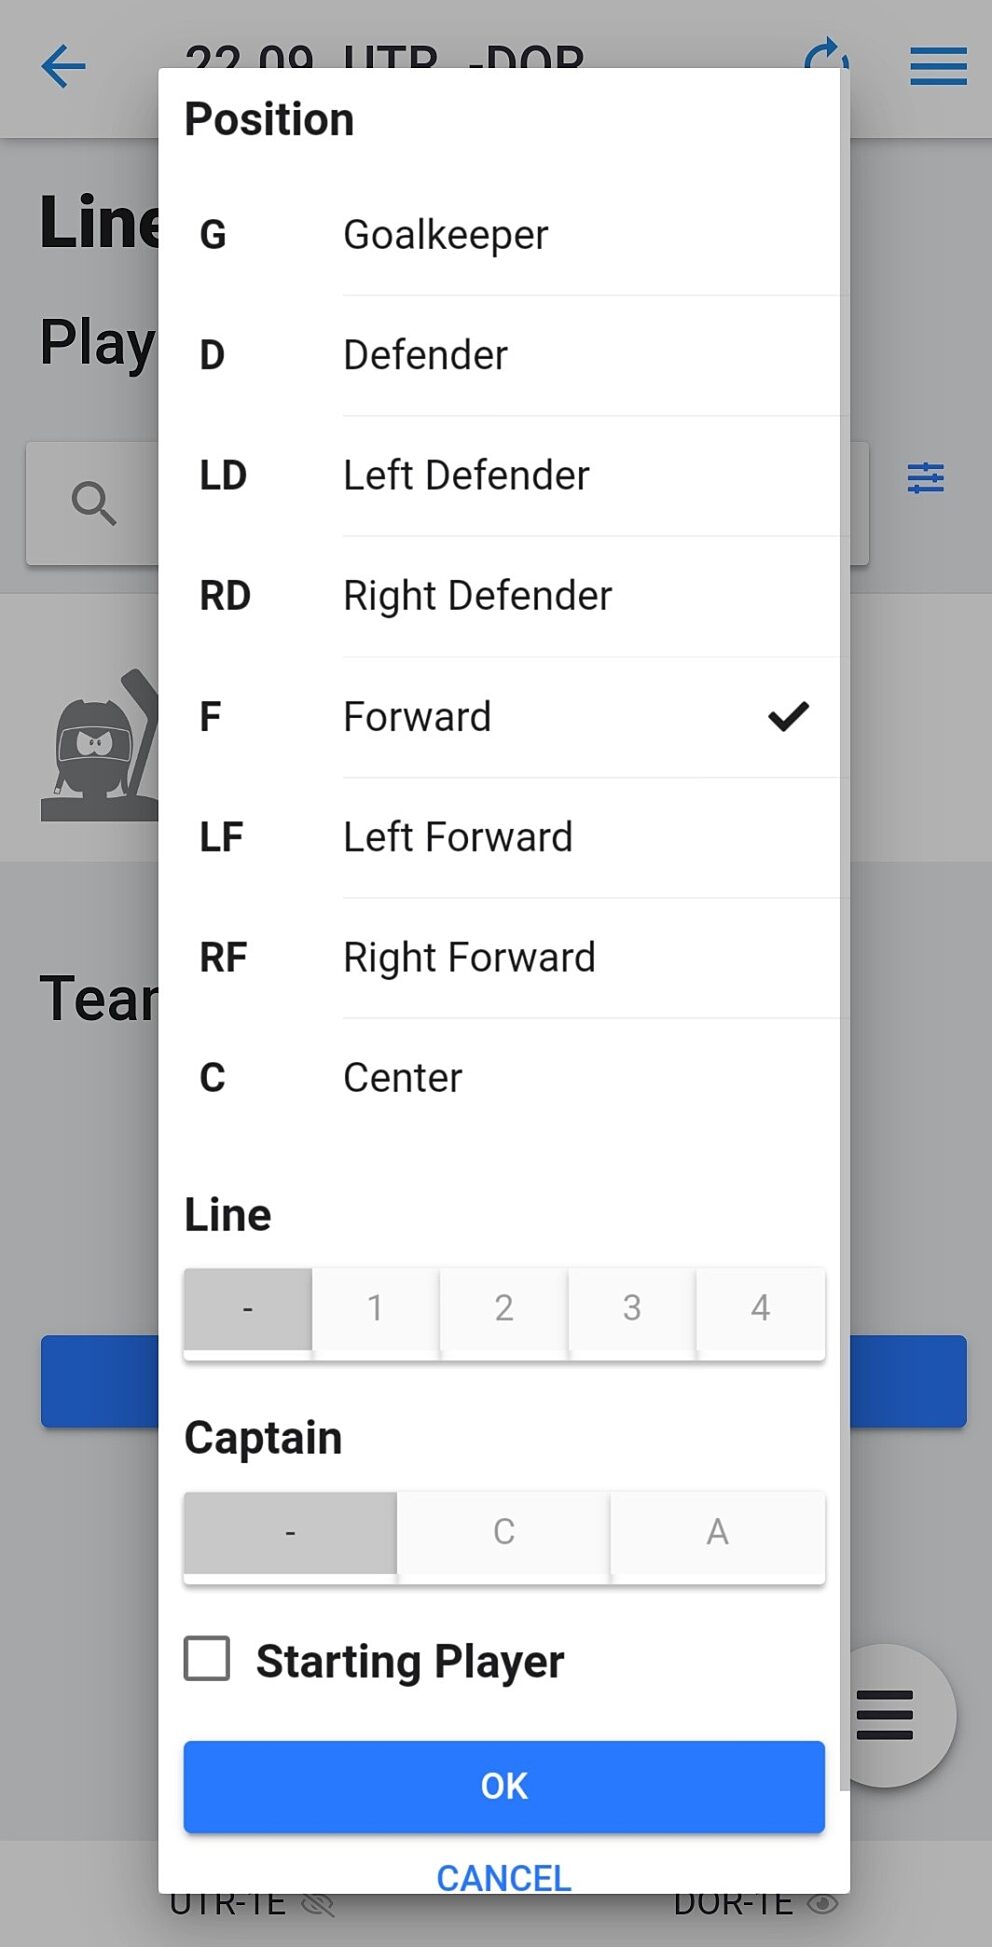
Task: Open the hamburger menu at top right
Action: tap(937, 67)
